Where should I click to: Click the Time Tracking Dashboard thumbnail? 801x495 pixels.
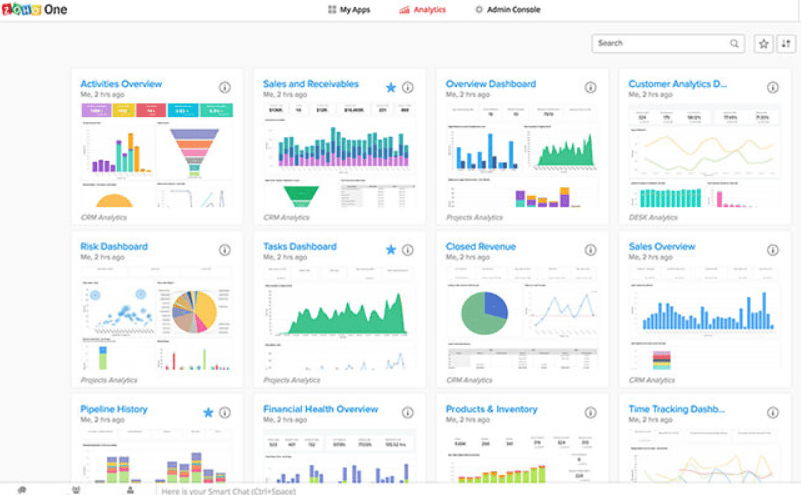[x=705, y=455]
